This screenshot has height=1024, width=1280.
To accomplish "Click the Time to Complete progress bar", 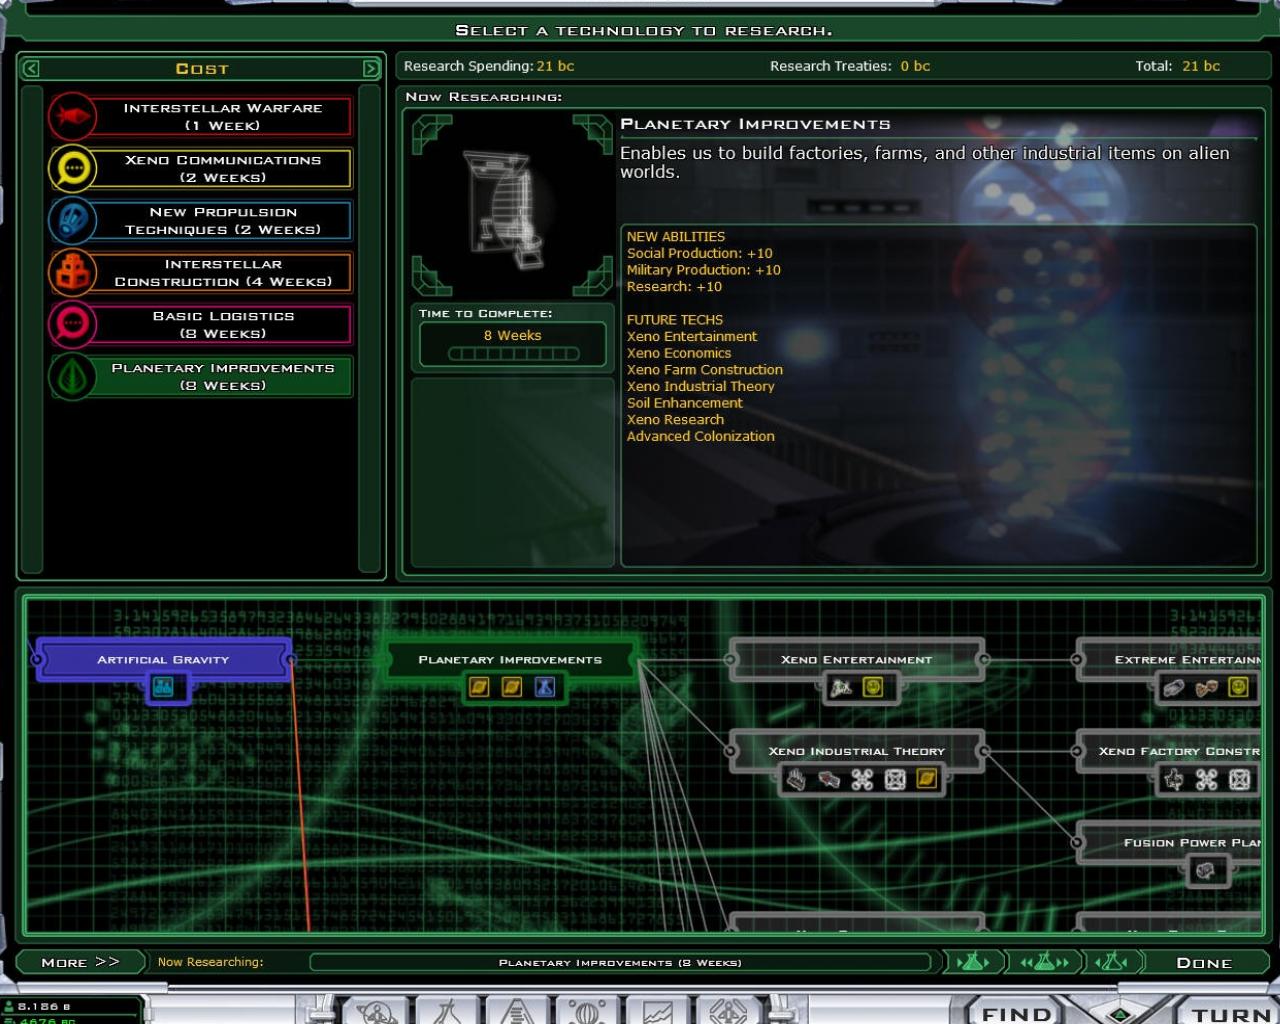I will click(513, 351).
